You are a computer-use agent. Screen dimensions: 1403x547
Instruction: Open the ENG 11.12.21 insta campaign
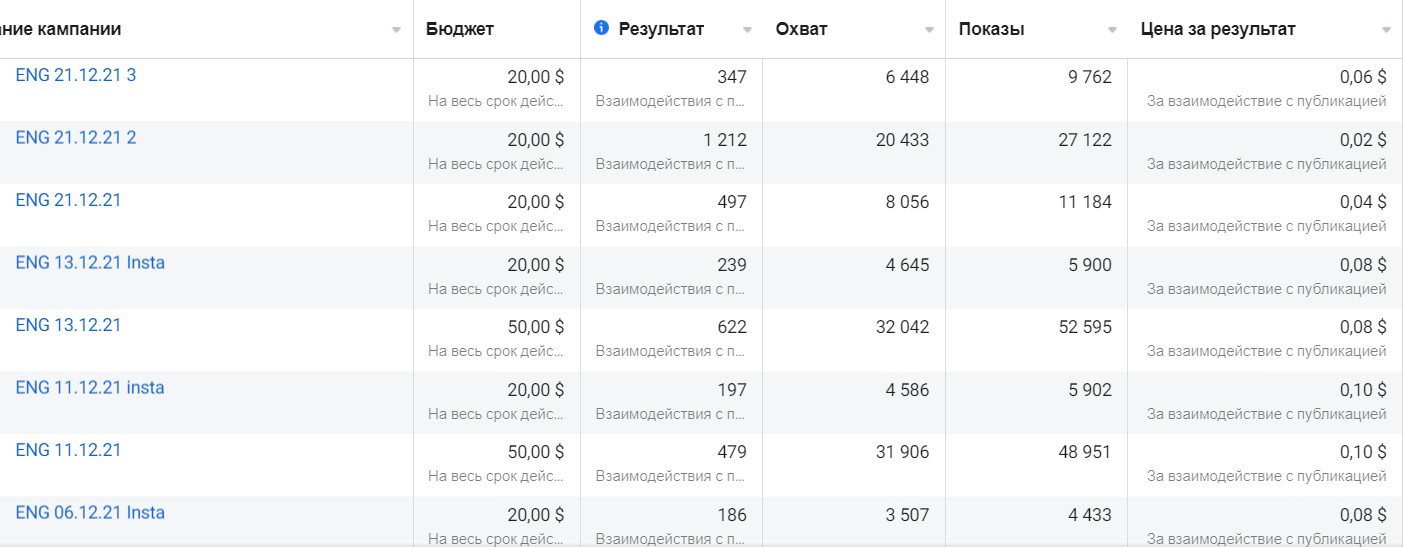(x=90, y=388)
